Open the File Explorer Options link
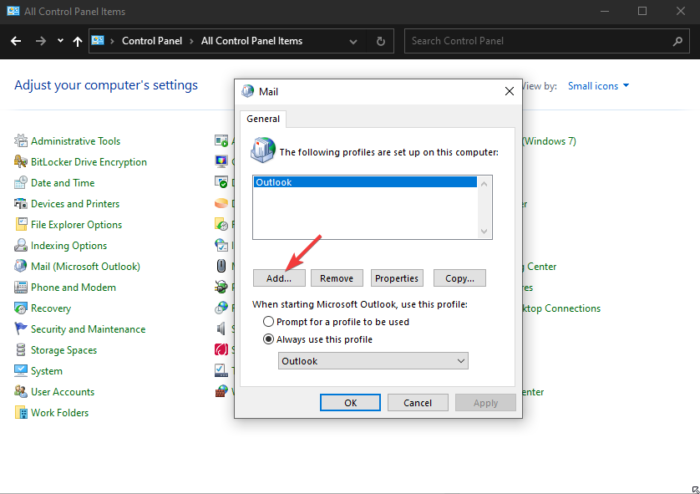 (76, 224)
